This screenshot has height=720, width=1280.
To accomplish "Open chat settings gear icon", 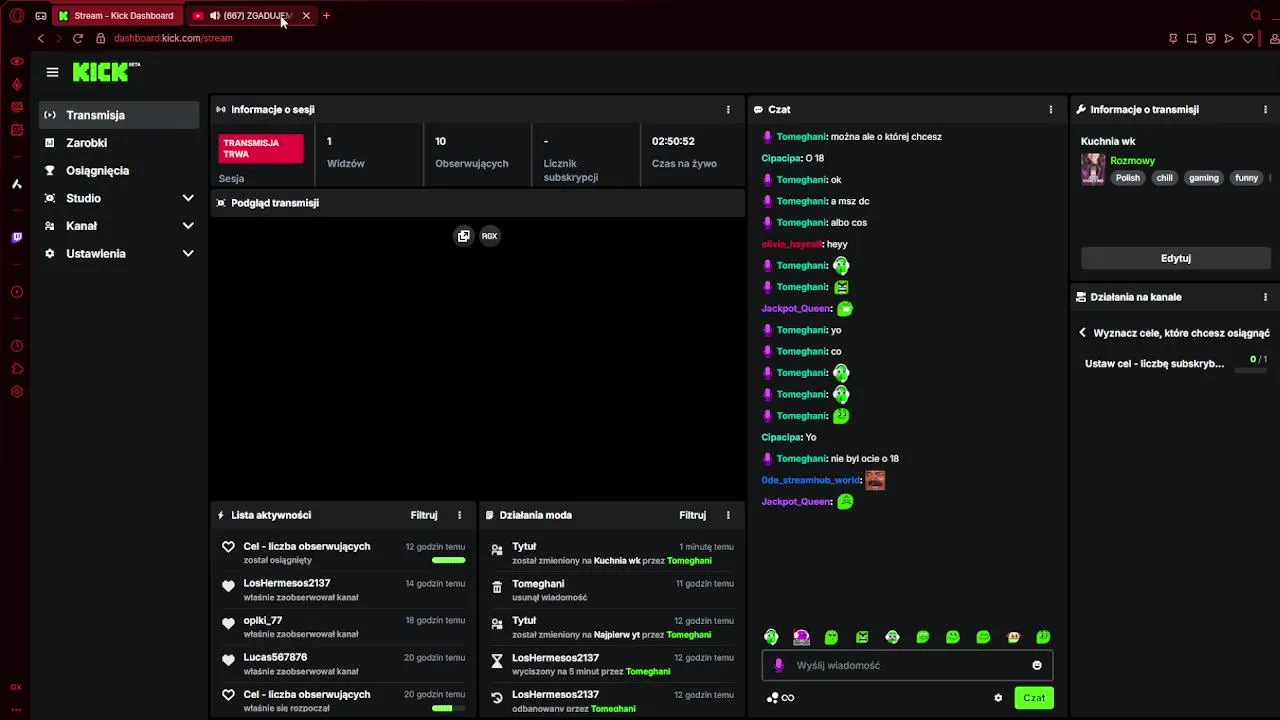I will 998,698.
